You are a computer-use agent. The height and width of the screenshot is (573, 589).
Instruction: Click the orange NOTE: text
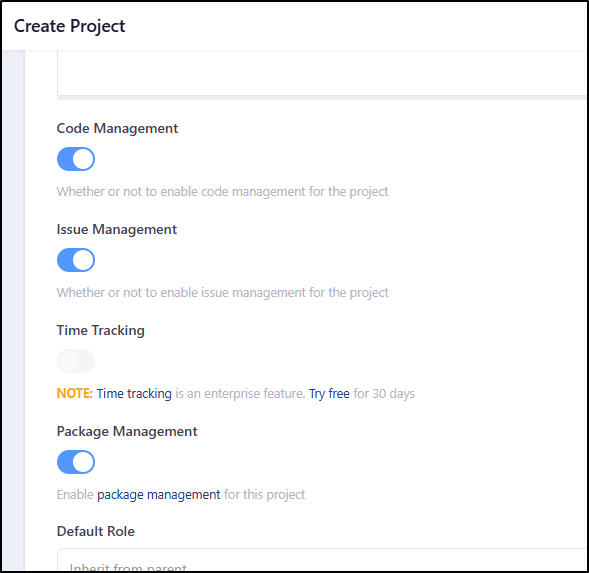[74, 393]
